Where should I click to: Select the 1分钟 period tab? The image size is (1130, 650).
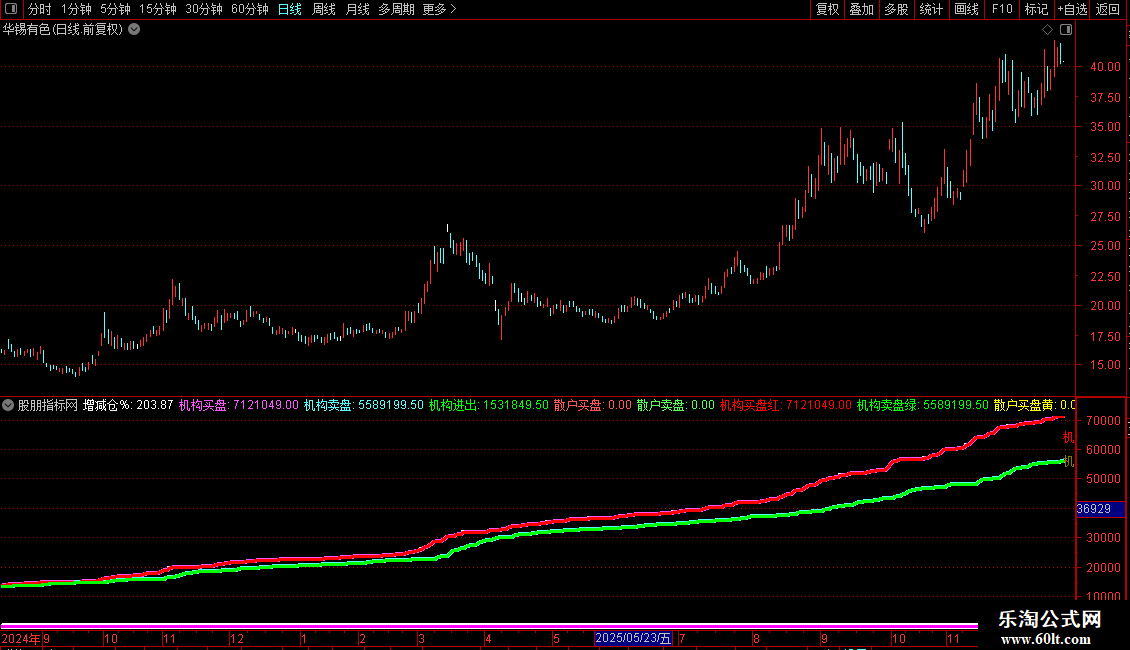pyautogui.click(x=76, y=9)
